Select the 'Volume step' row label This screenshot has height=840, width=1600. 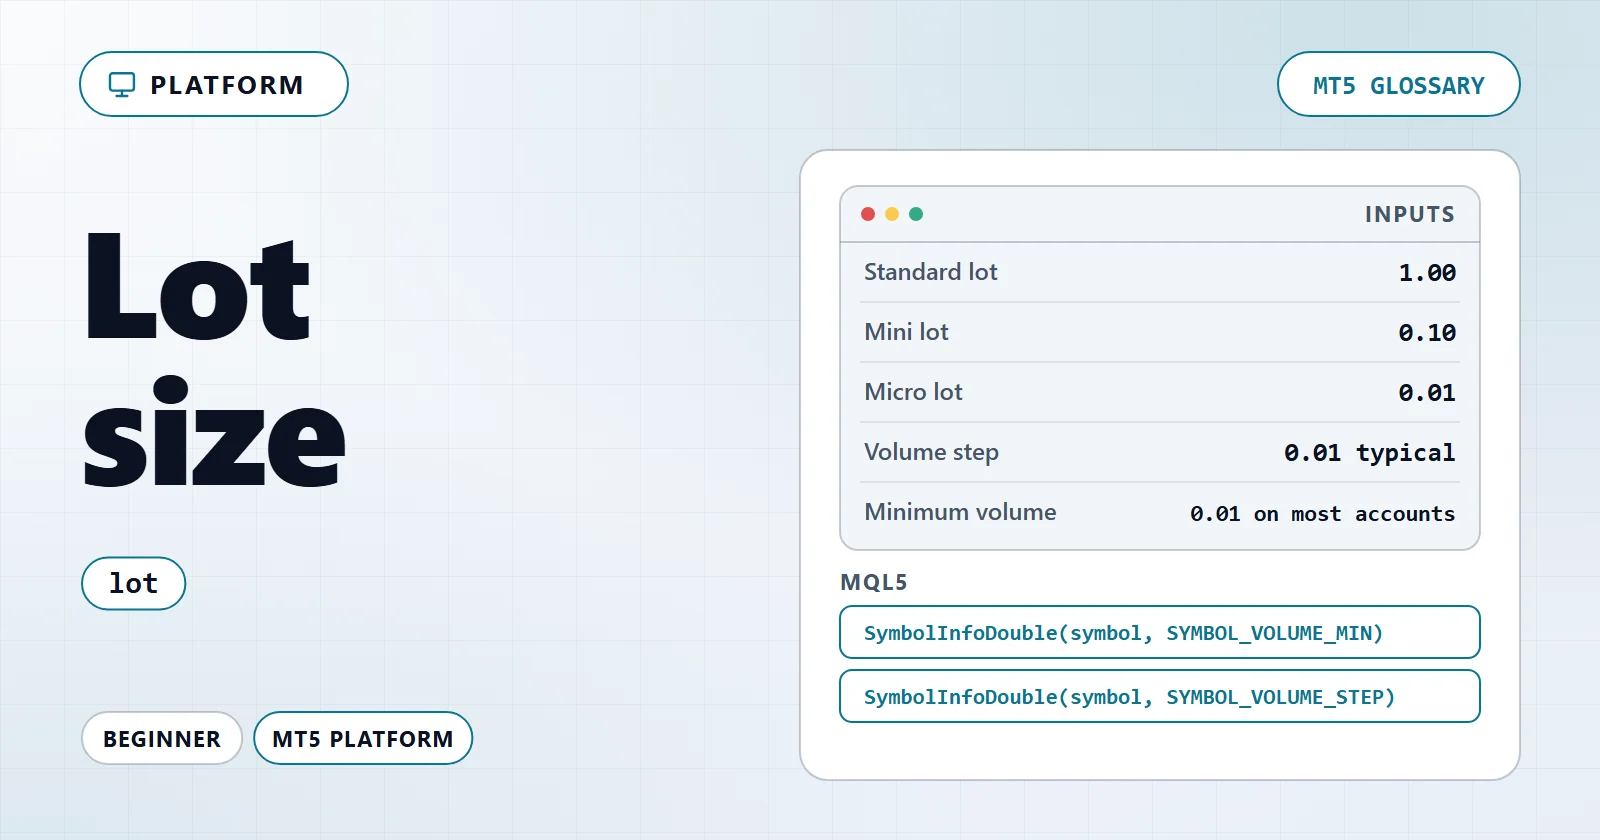[x=932, y=452]
